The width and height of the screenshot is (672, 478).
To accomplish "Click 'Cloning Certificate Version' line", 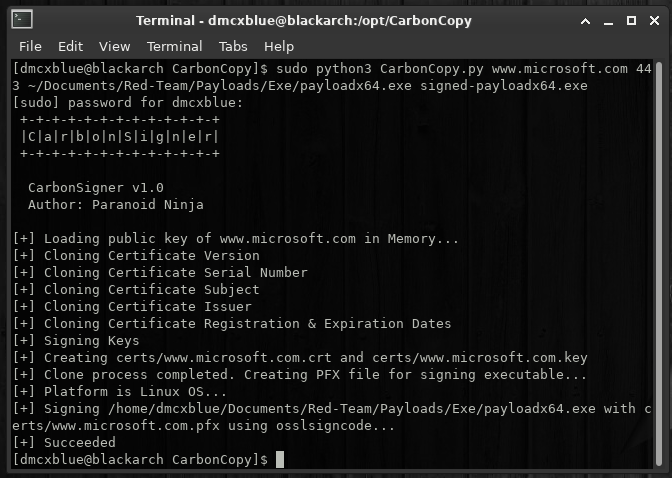I will tap(136, 256).
